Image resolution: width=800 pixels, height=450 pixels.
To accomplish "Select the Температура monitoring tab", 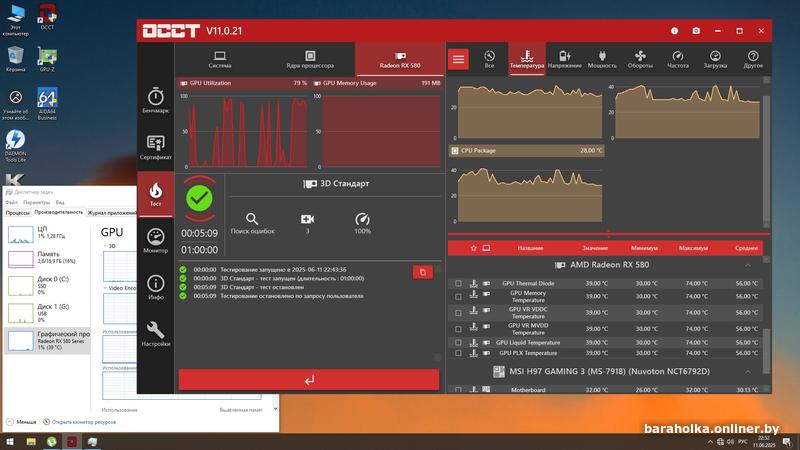I will coord(527,59).
